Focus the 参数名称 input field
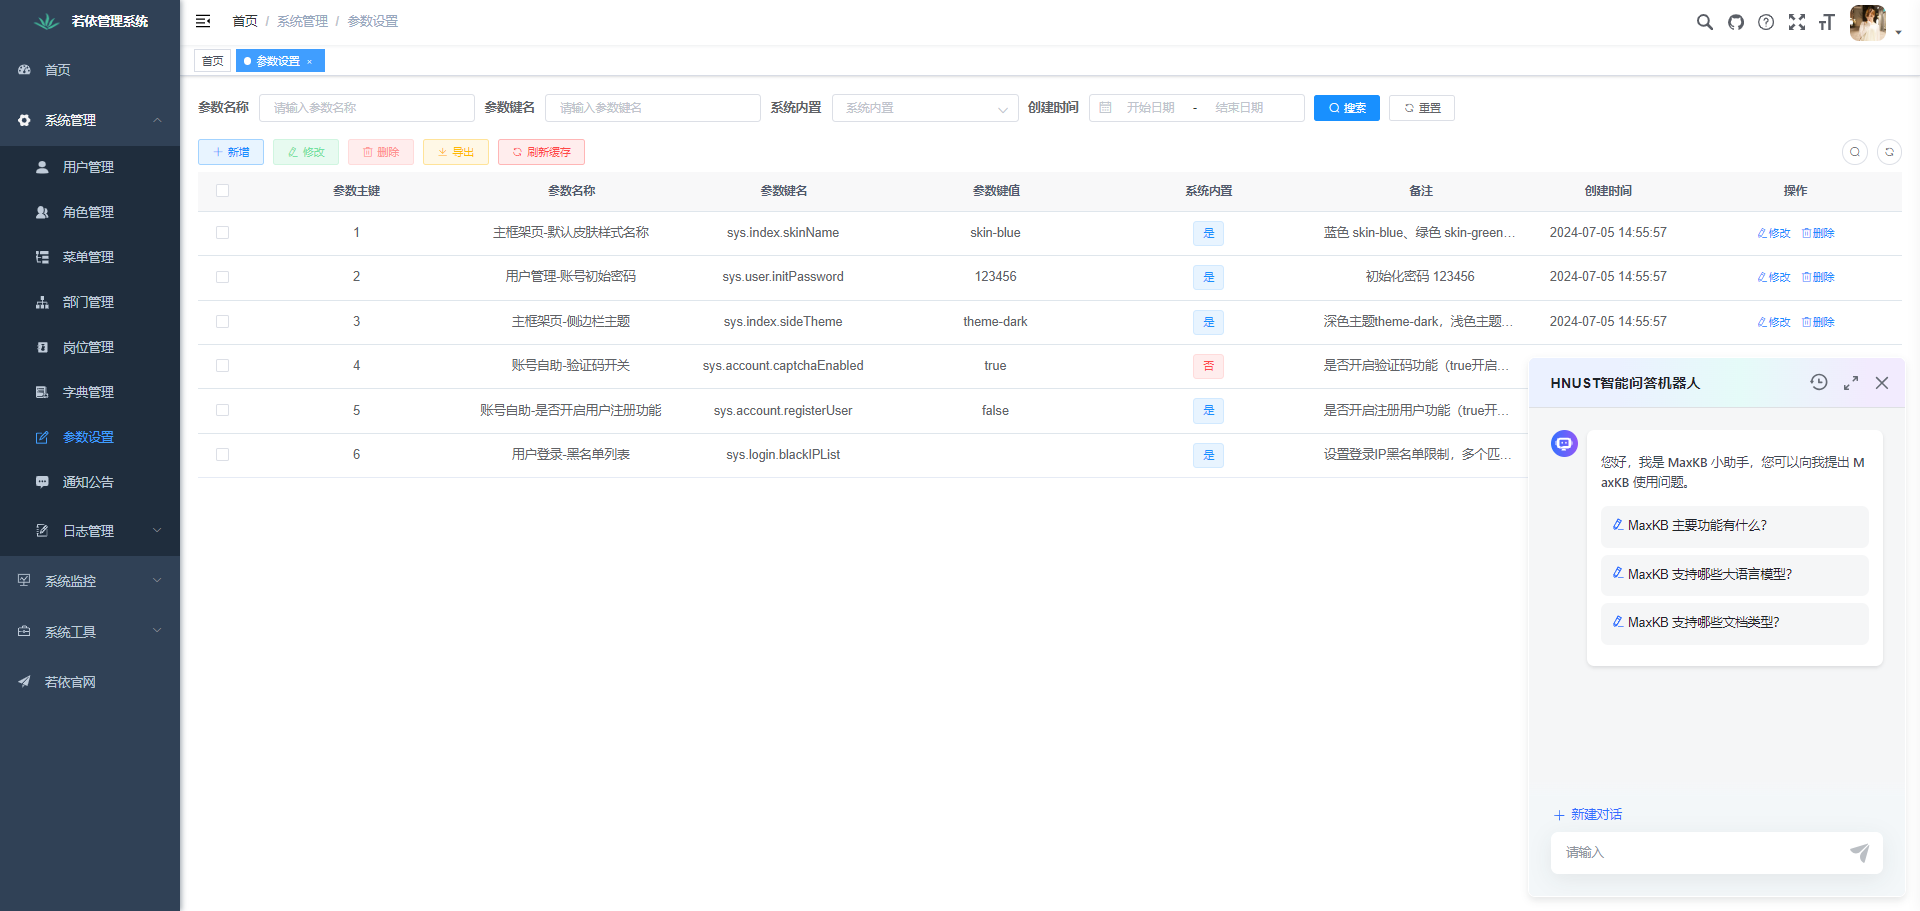Image resolution: width=1920 pixels, height=911 pixels. [x=366, y=108]
